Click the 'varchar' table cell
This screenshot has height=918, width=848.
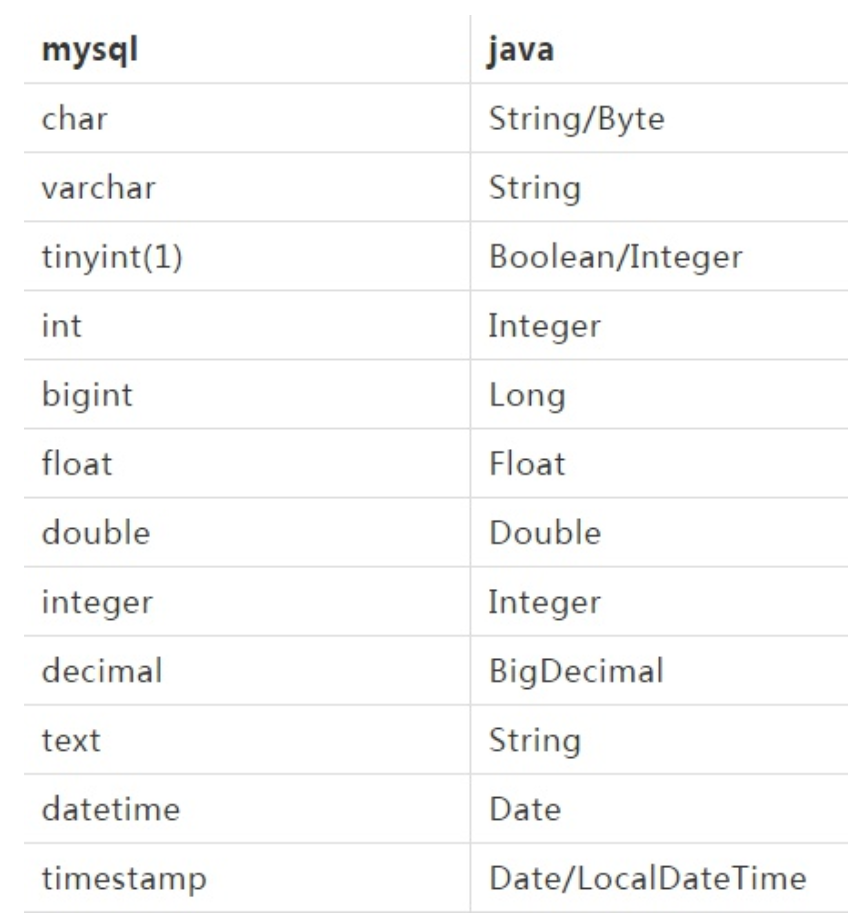coord(98,188)
